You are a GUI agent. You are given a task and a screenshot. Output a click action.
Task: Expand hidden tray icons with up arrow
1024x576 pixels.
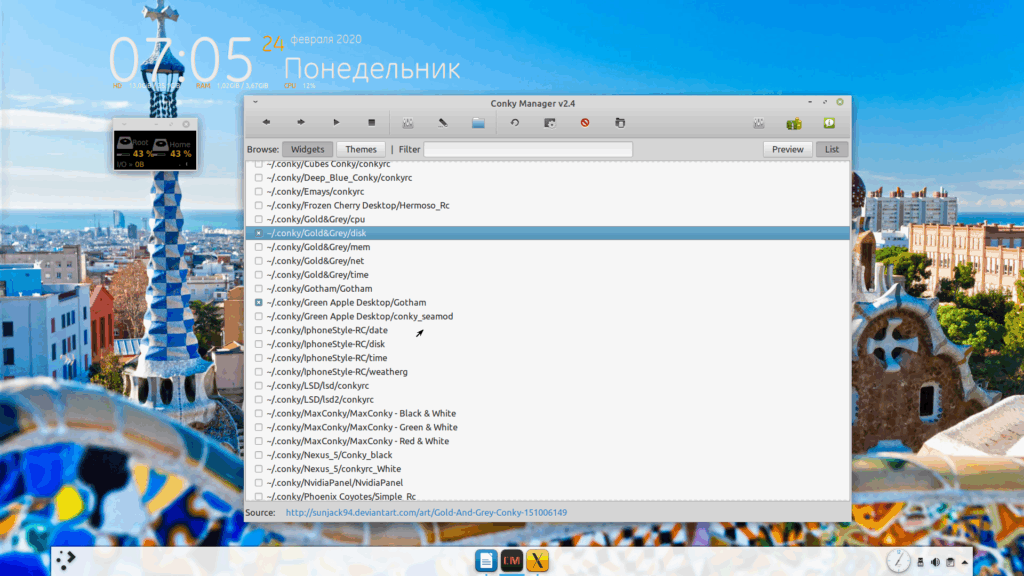[965, 562]
